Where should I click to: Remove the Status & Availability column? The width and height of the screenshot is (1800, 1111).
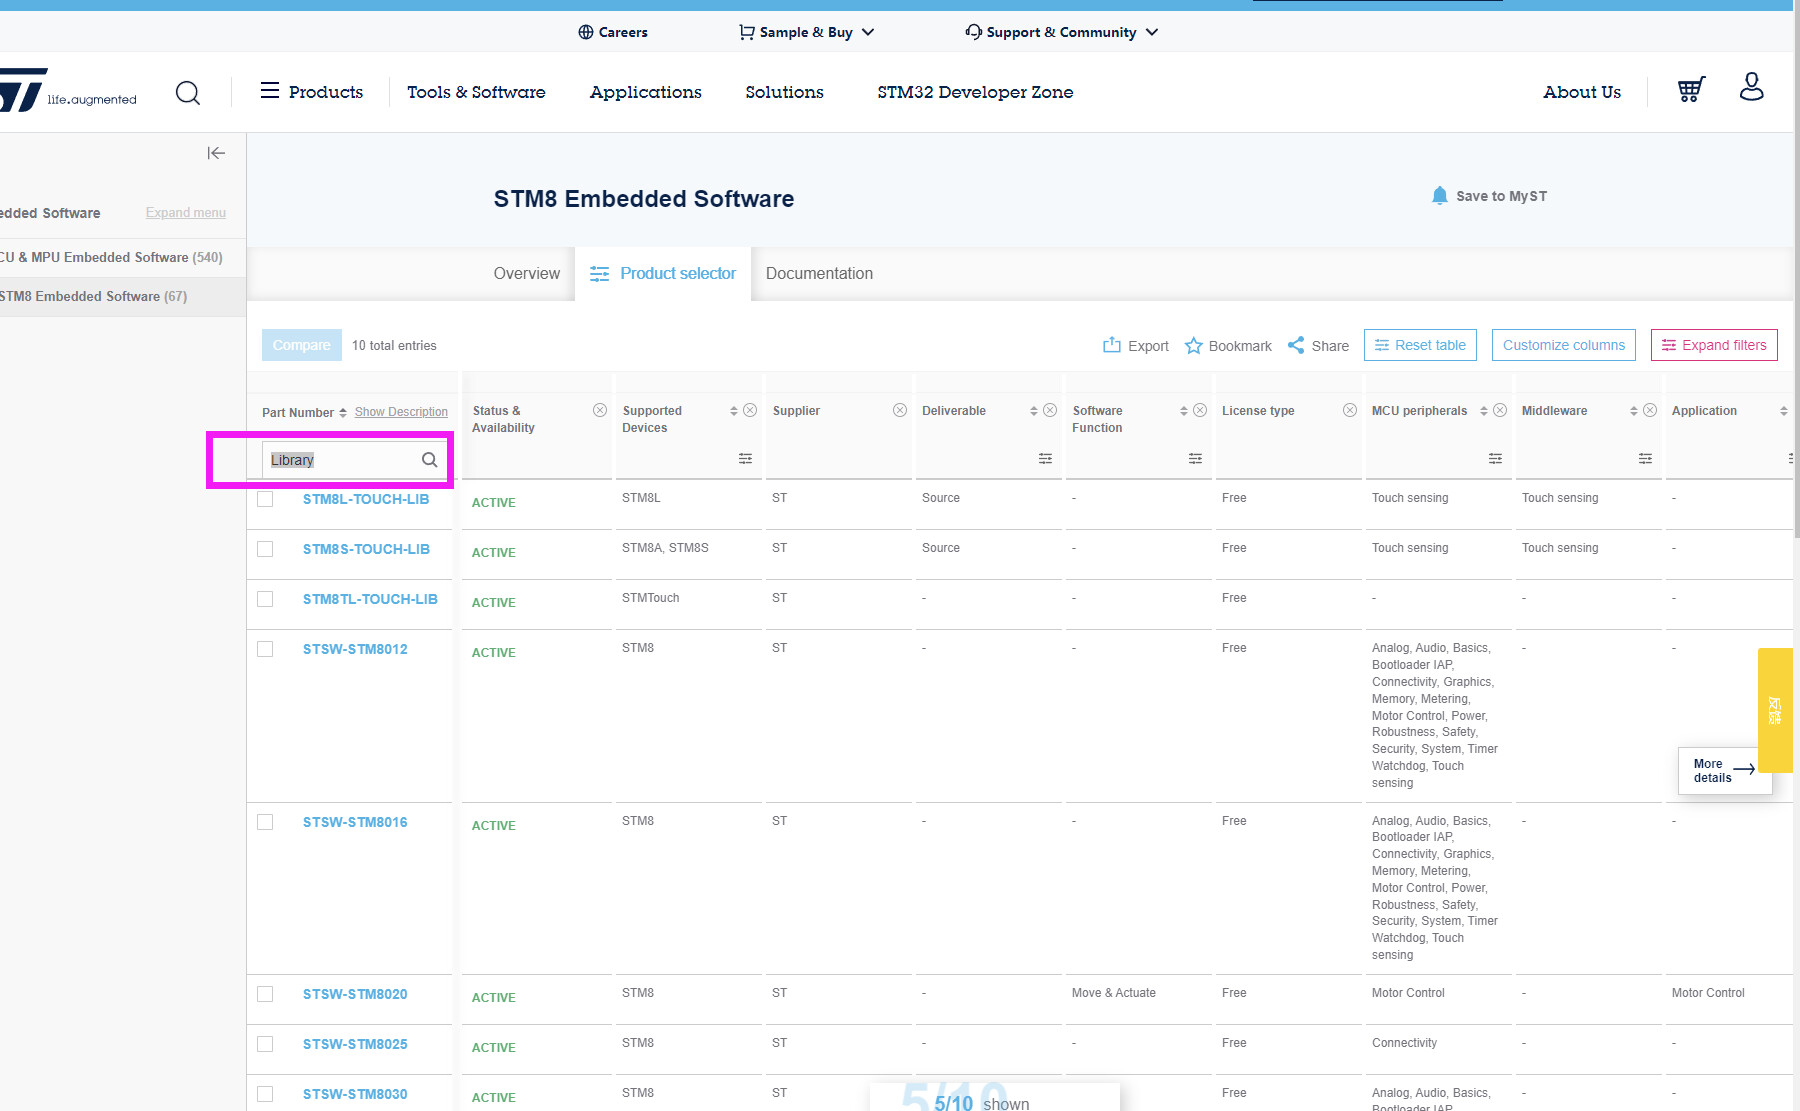pyautogui.click(x=600, y=410)
